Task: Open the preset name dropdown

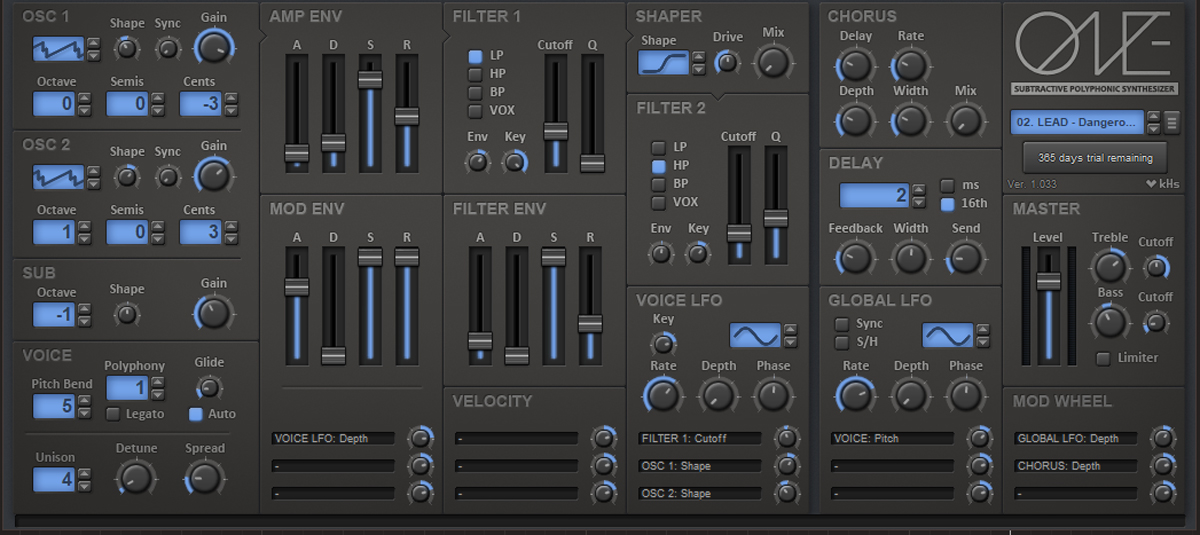Action: [1077, 122]
